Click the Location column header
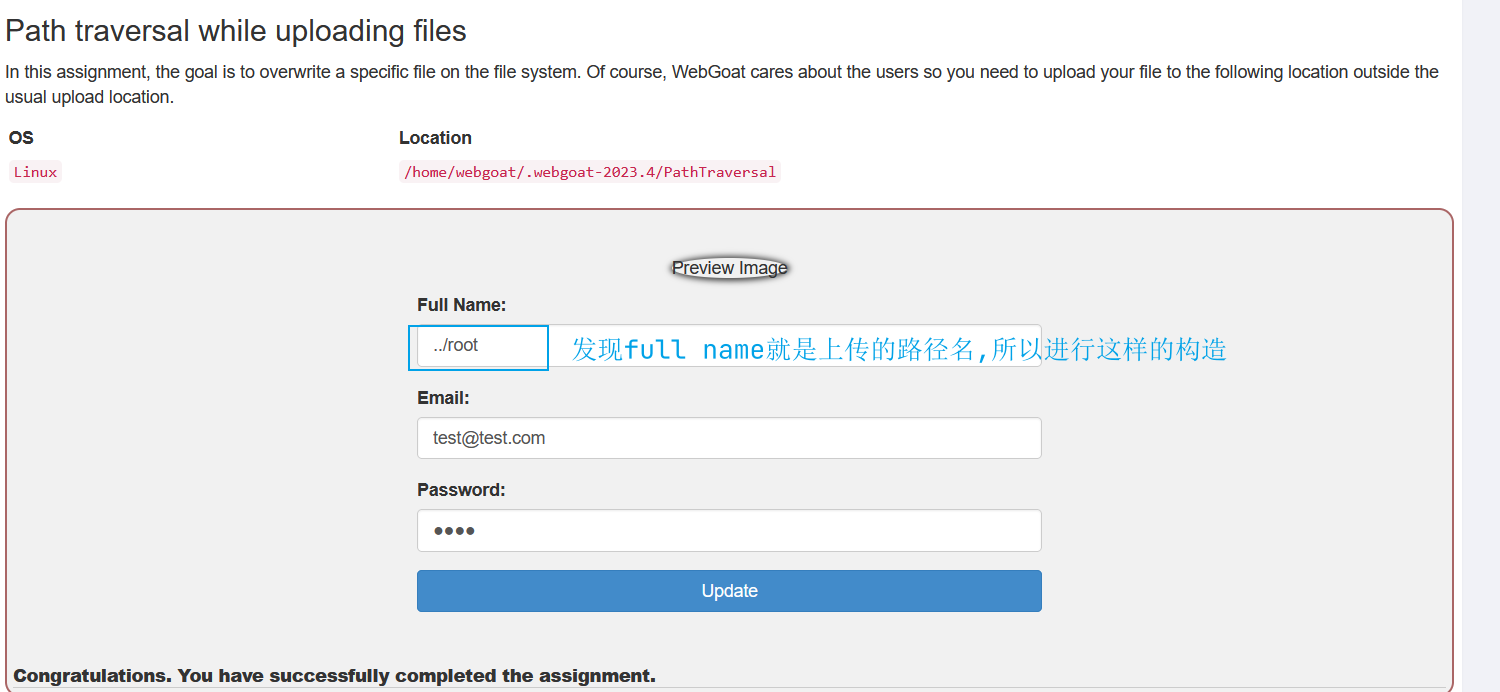Image resolution: width=1500 pixels, height=692 pixels. click(x=435, y=138)
